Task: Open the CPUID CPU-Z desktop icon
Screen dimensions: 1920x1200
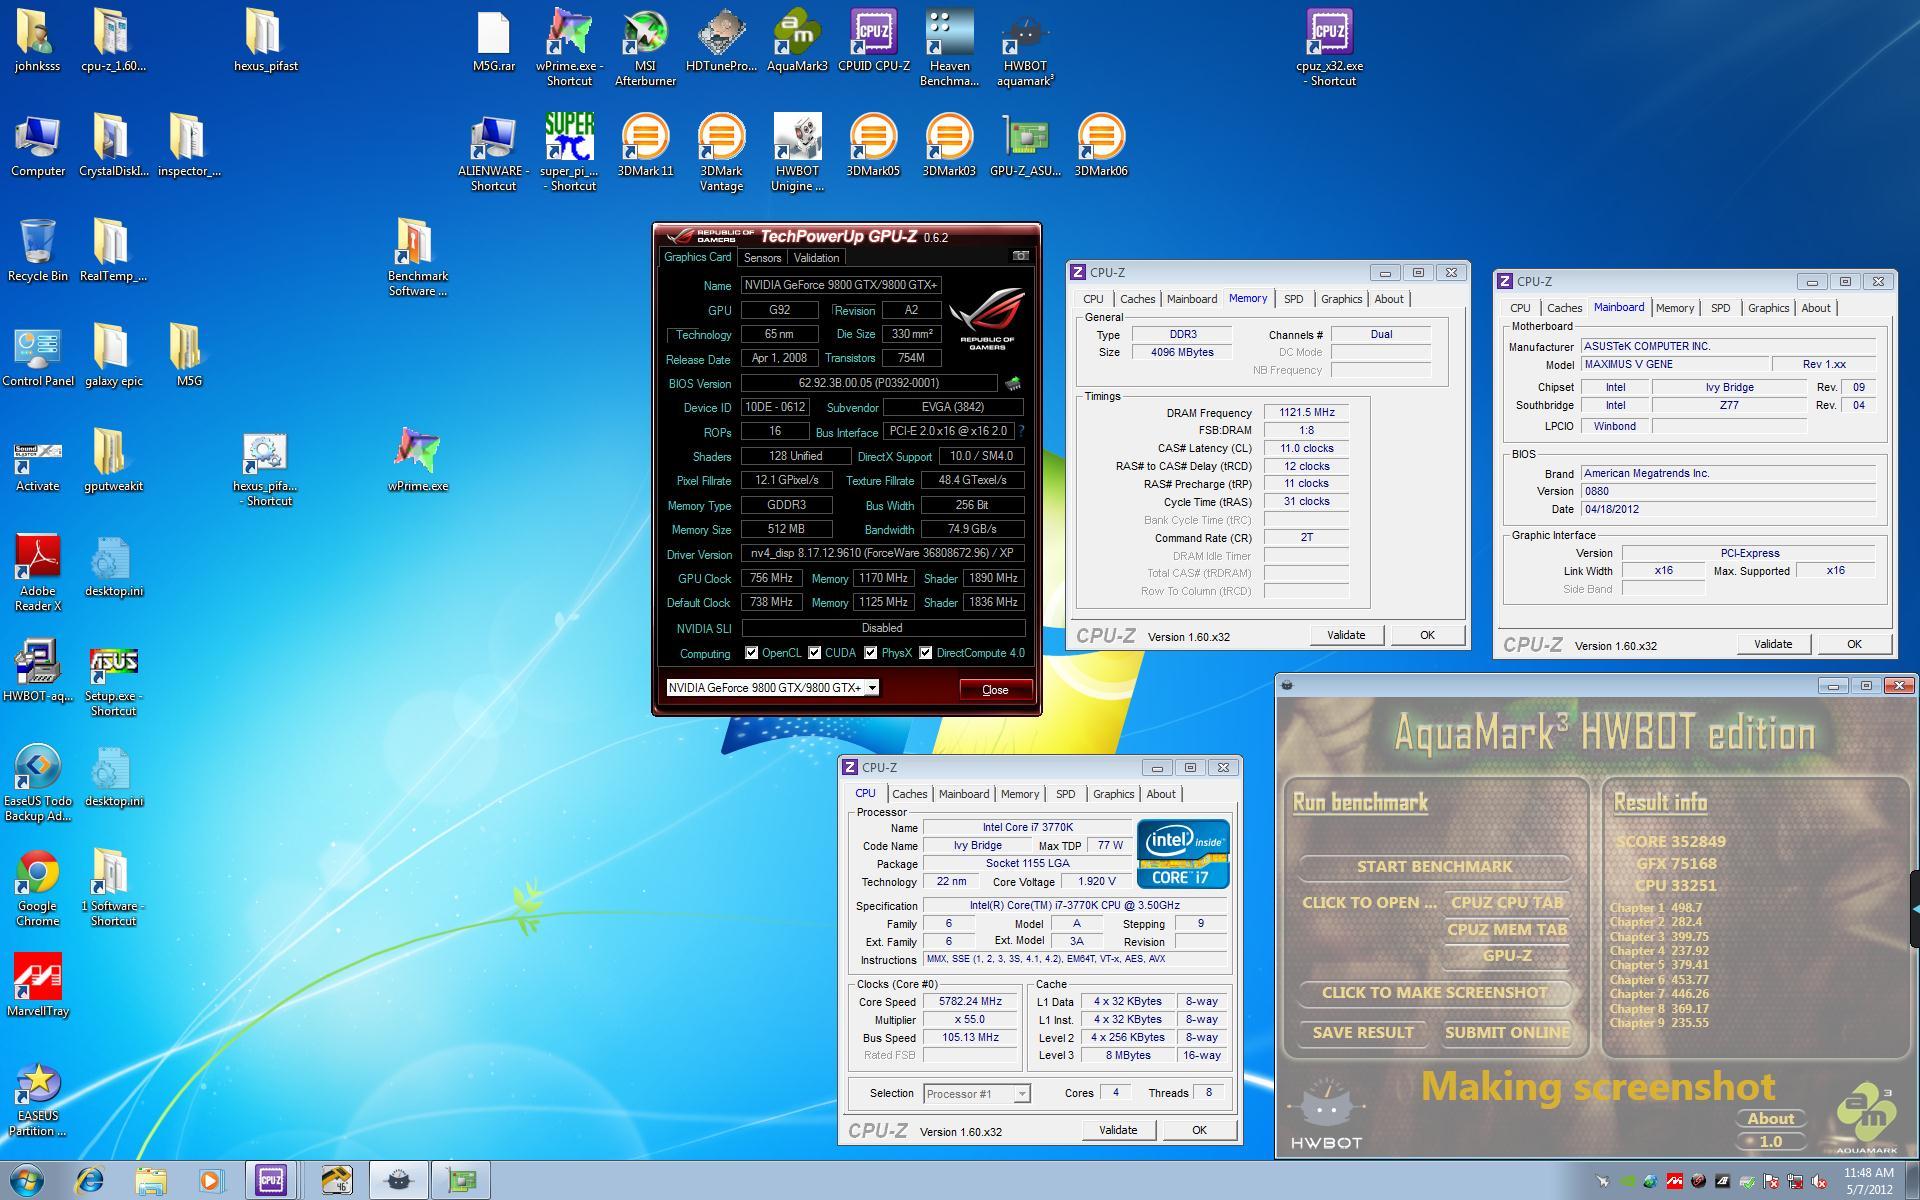Action: [873, 40]
